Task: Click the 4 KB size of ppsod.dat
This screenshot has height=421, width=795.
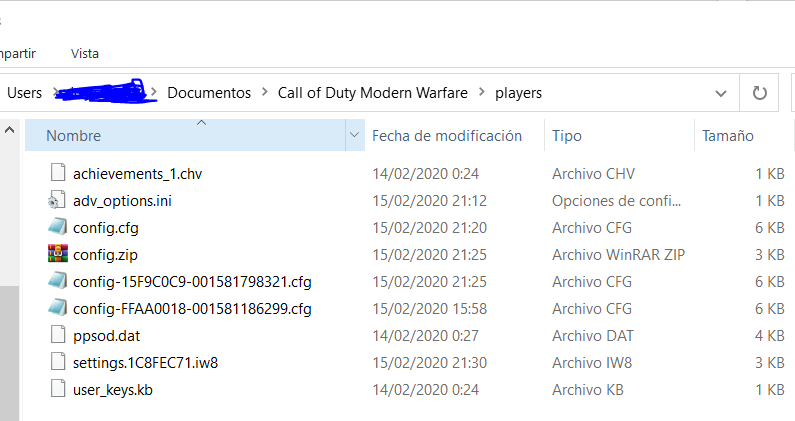Action: click(770, 336)
